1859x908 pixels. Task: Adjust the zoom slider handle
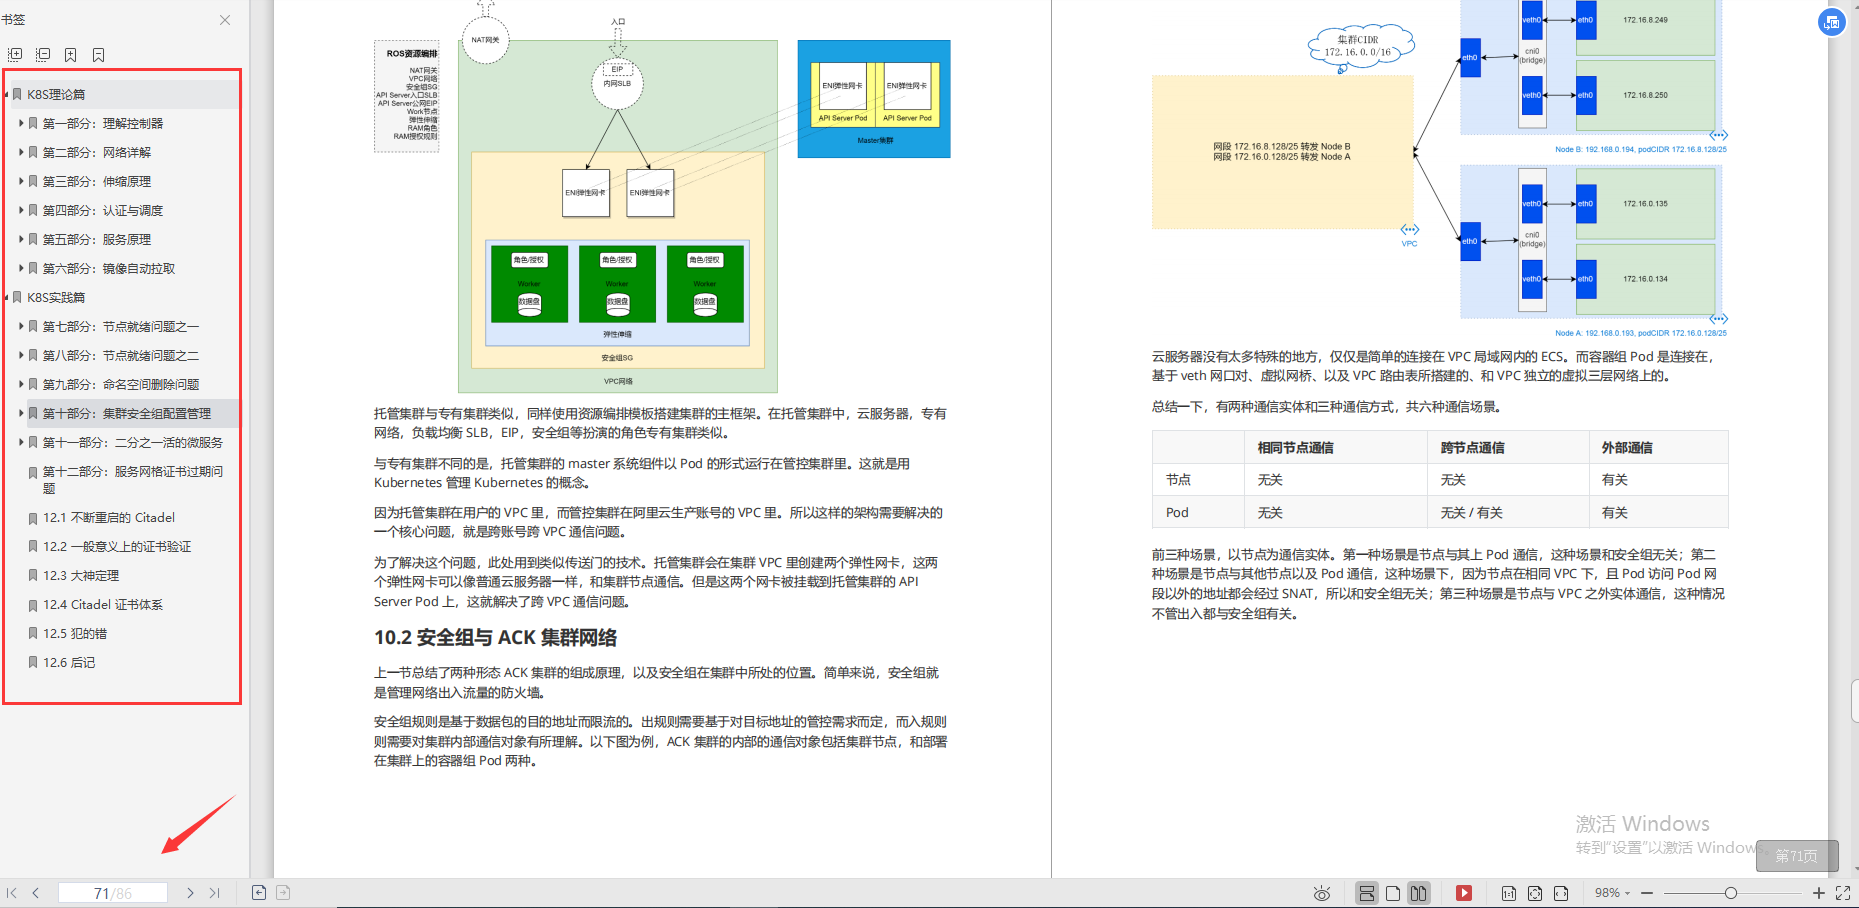(1731, 893)
